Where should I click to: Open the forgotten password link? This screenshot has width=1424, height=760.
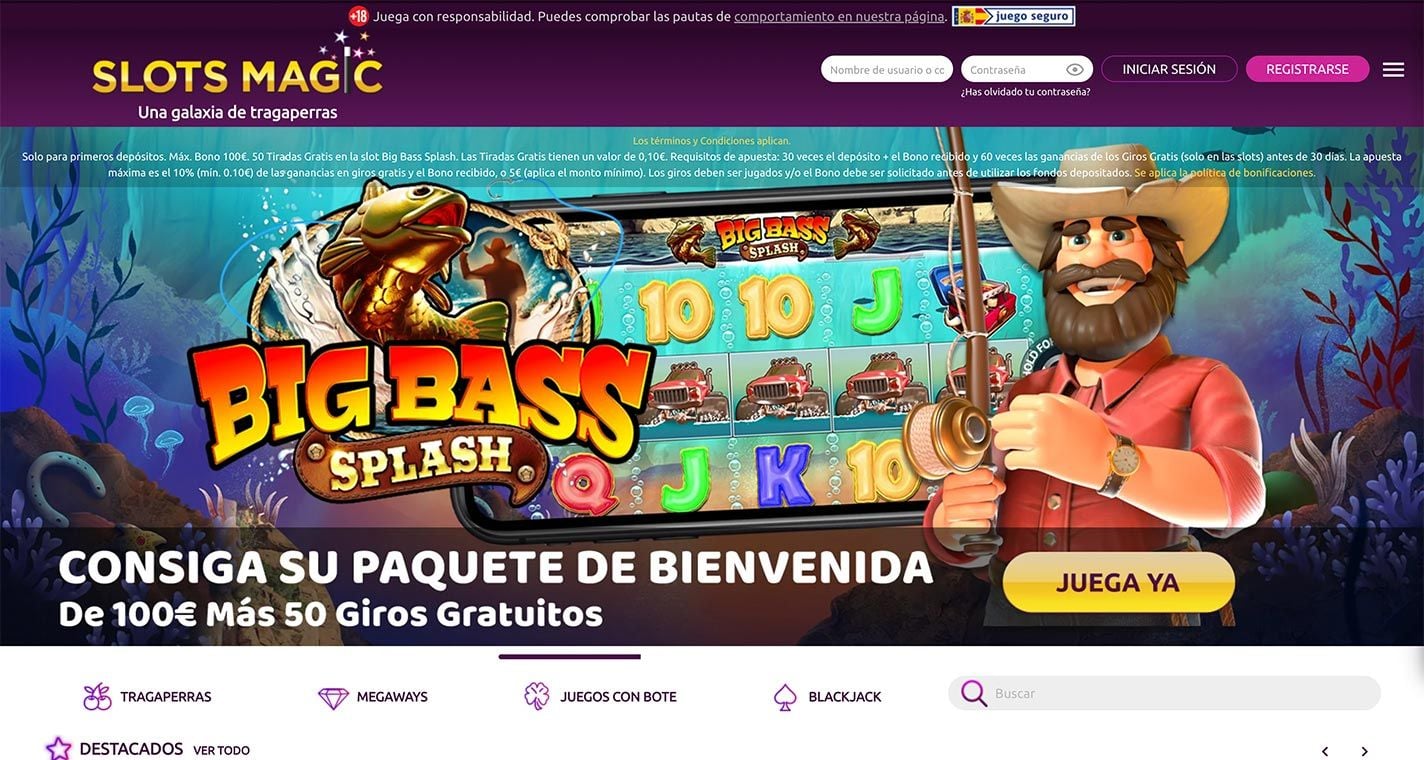tap(1025, 92)
